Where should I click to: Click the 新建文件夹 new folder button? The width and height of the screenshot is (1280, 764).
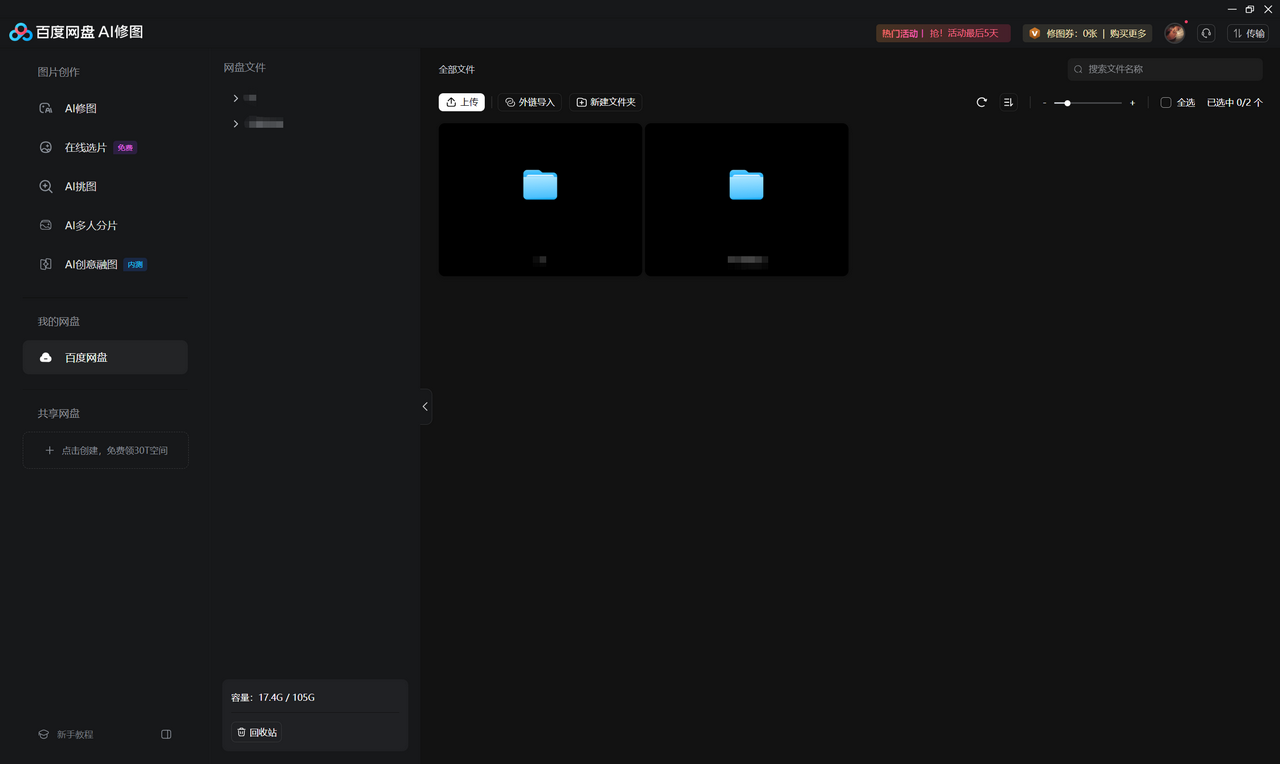coord(605,102)
